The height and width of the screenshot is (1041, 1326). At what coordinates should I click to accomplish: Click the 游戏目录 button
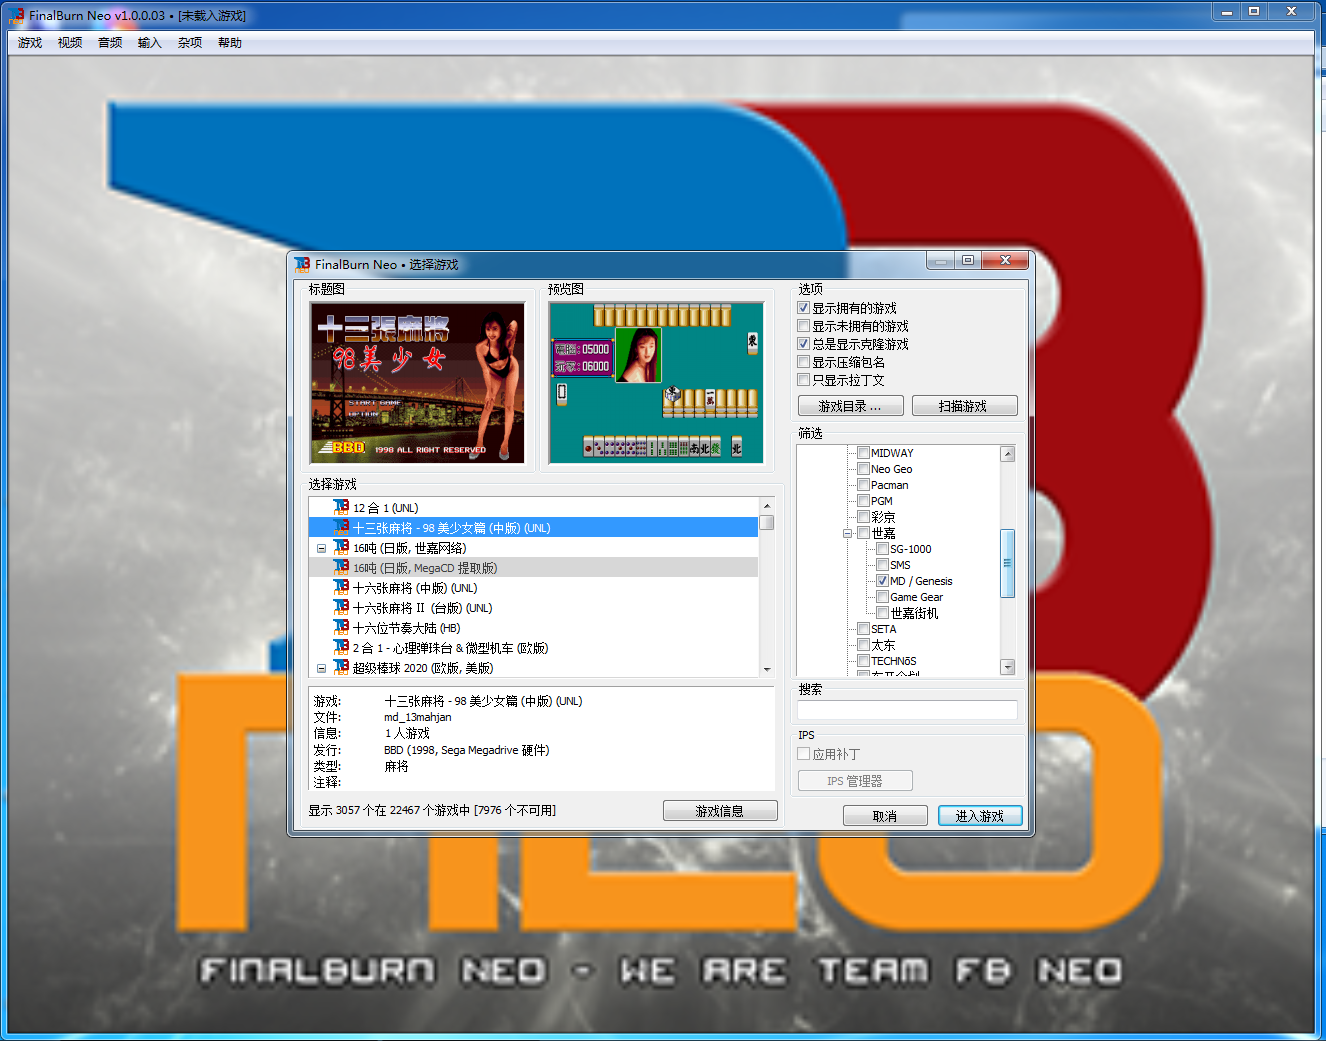[x=850, y=406]
